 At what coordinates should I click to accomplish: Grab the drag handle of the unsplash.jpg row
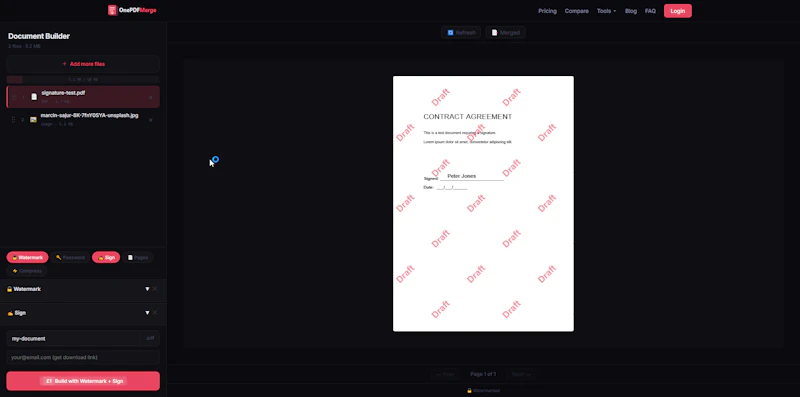[13, 120]
